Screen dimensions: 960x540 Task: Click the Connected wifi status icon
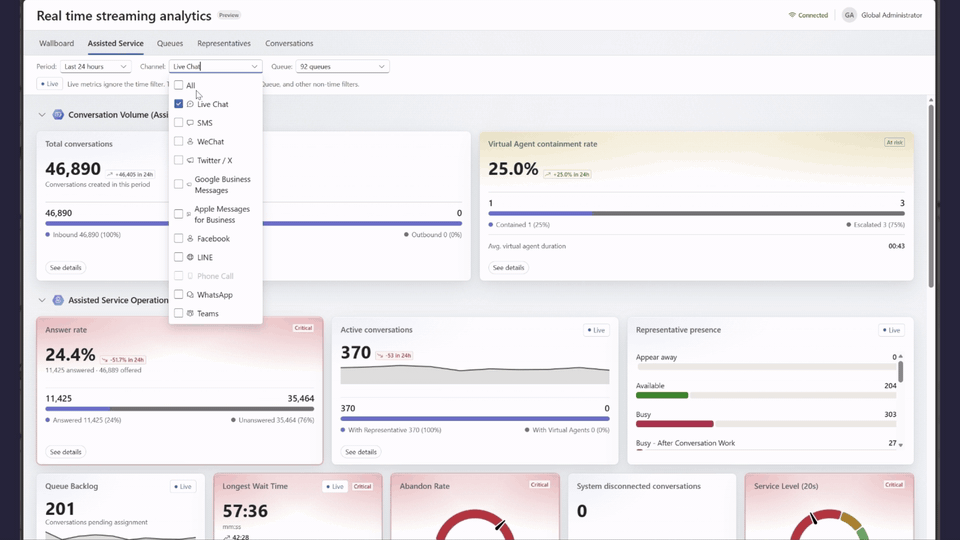click(x=792, y=15)
